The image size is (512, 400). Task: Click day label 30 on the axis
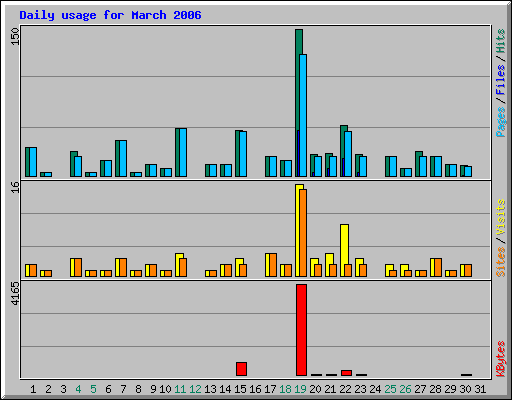point(465,389)
